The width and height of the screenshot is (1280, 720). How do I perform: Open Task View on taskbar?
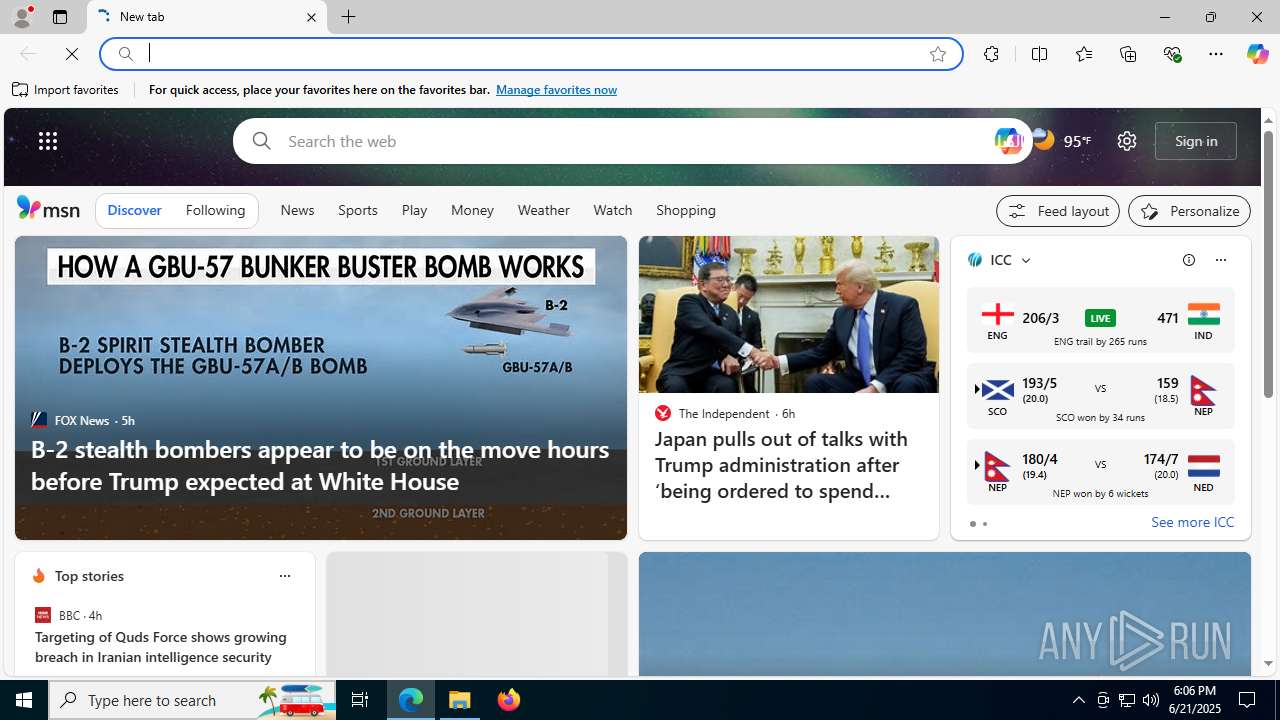click(360, 700)
